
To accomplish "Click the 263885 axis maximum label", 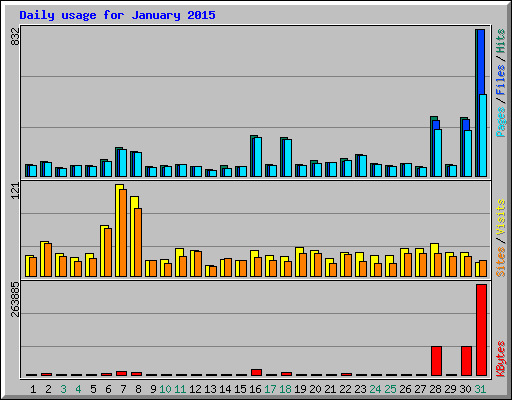I will 15,299.
